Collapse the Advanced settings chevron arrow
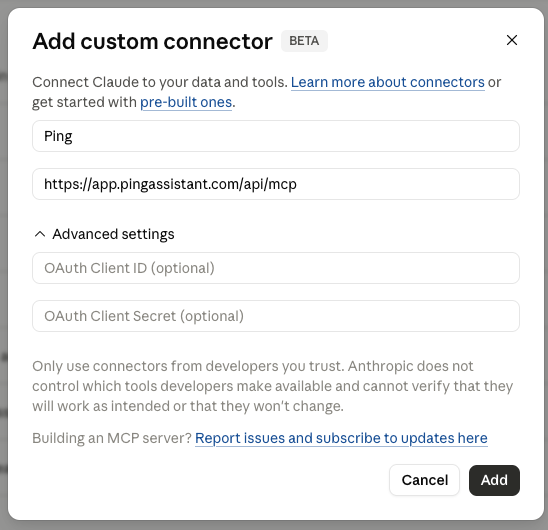Image resolution: width=548 pixels, height=530 pixels. 40,234
